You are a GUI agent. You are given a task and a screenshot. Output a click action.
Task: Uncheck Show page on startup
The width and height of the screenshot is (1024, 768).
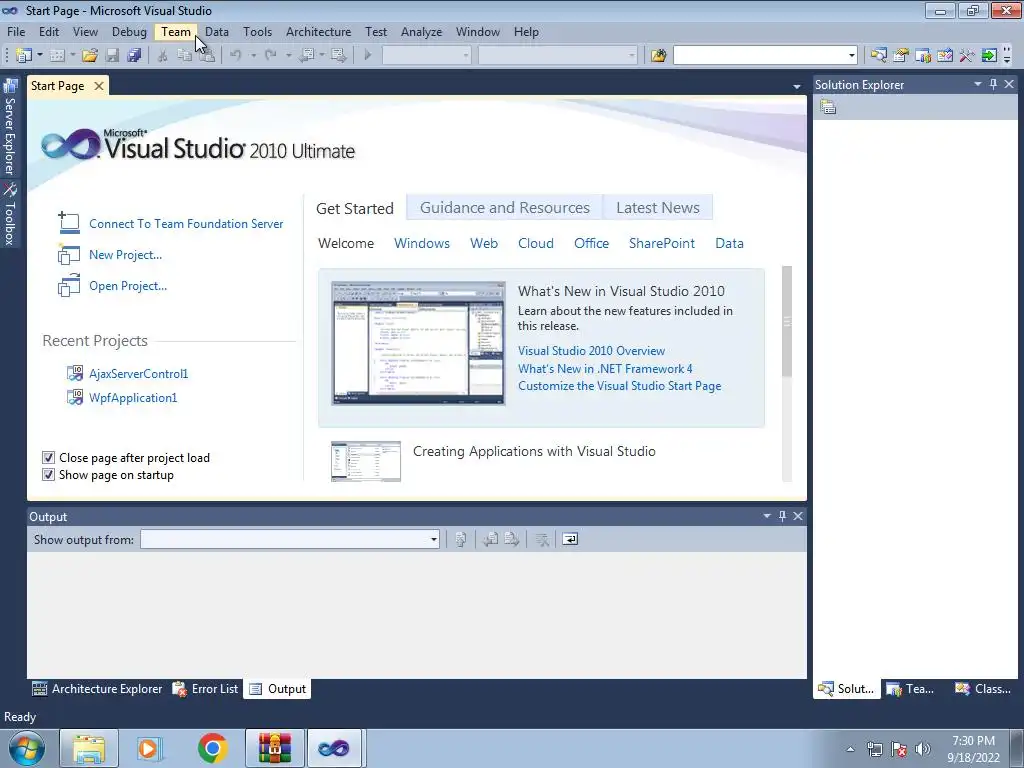[48, 475]
